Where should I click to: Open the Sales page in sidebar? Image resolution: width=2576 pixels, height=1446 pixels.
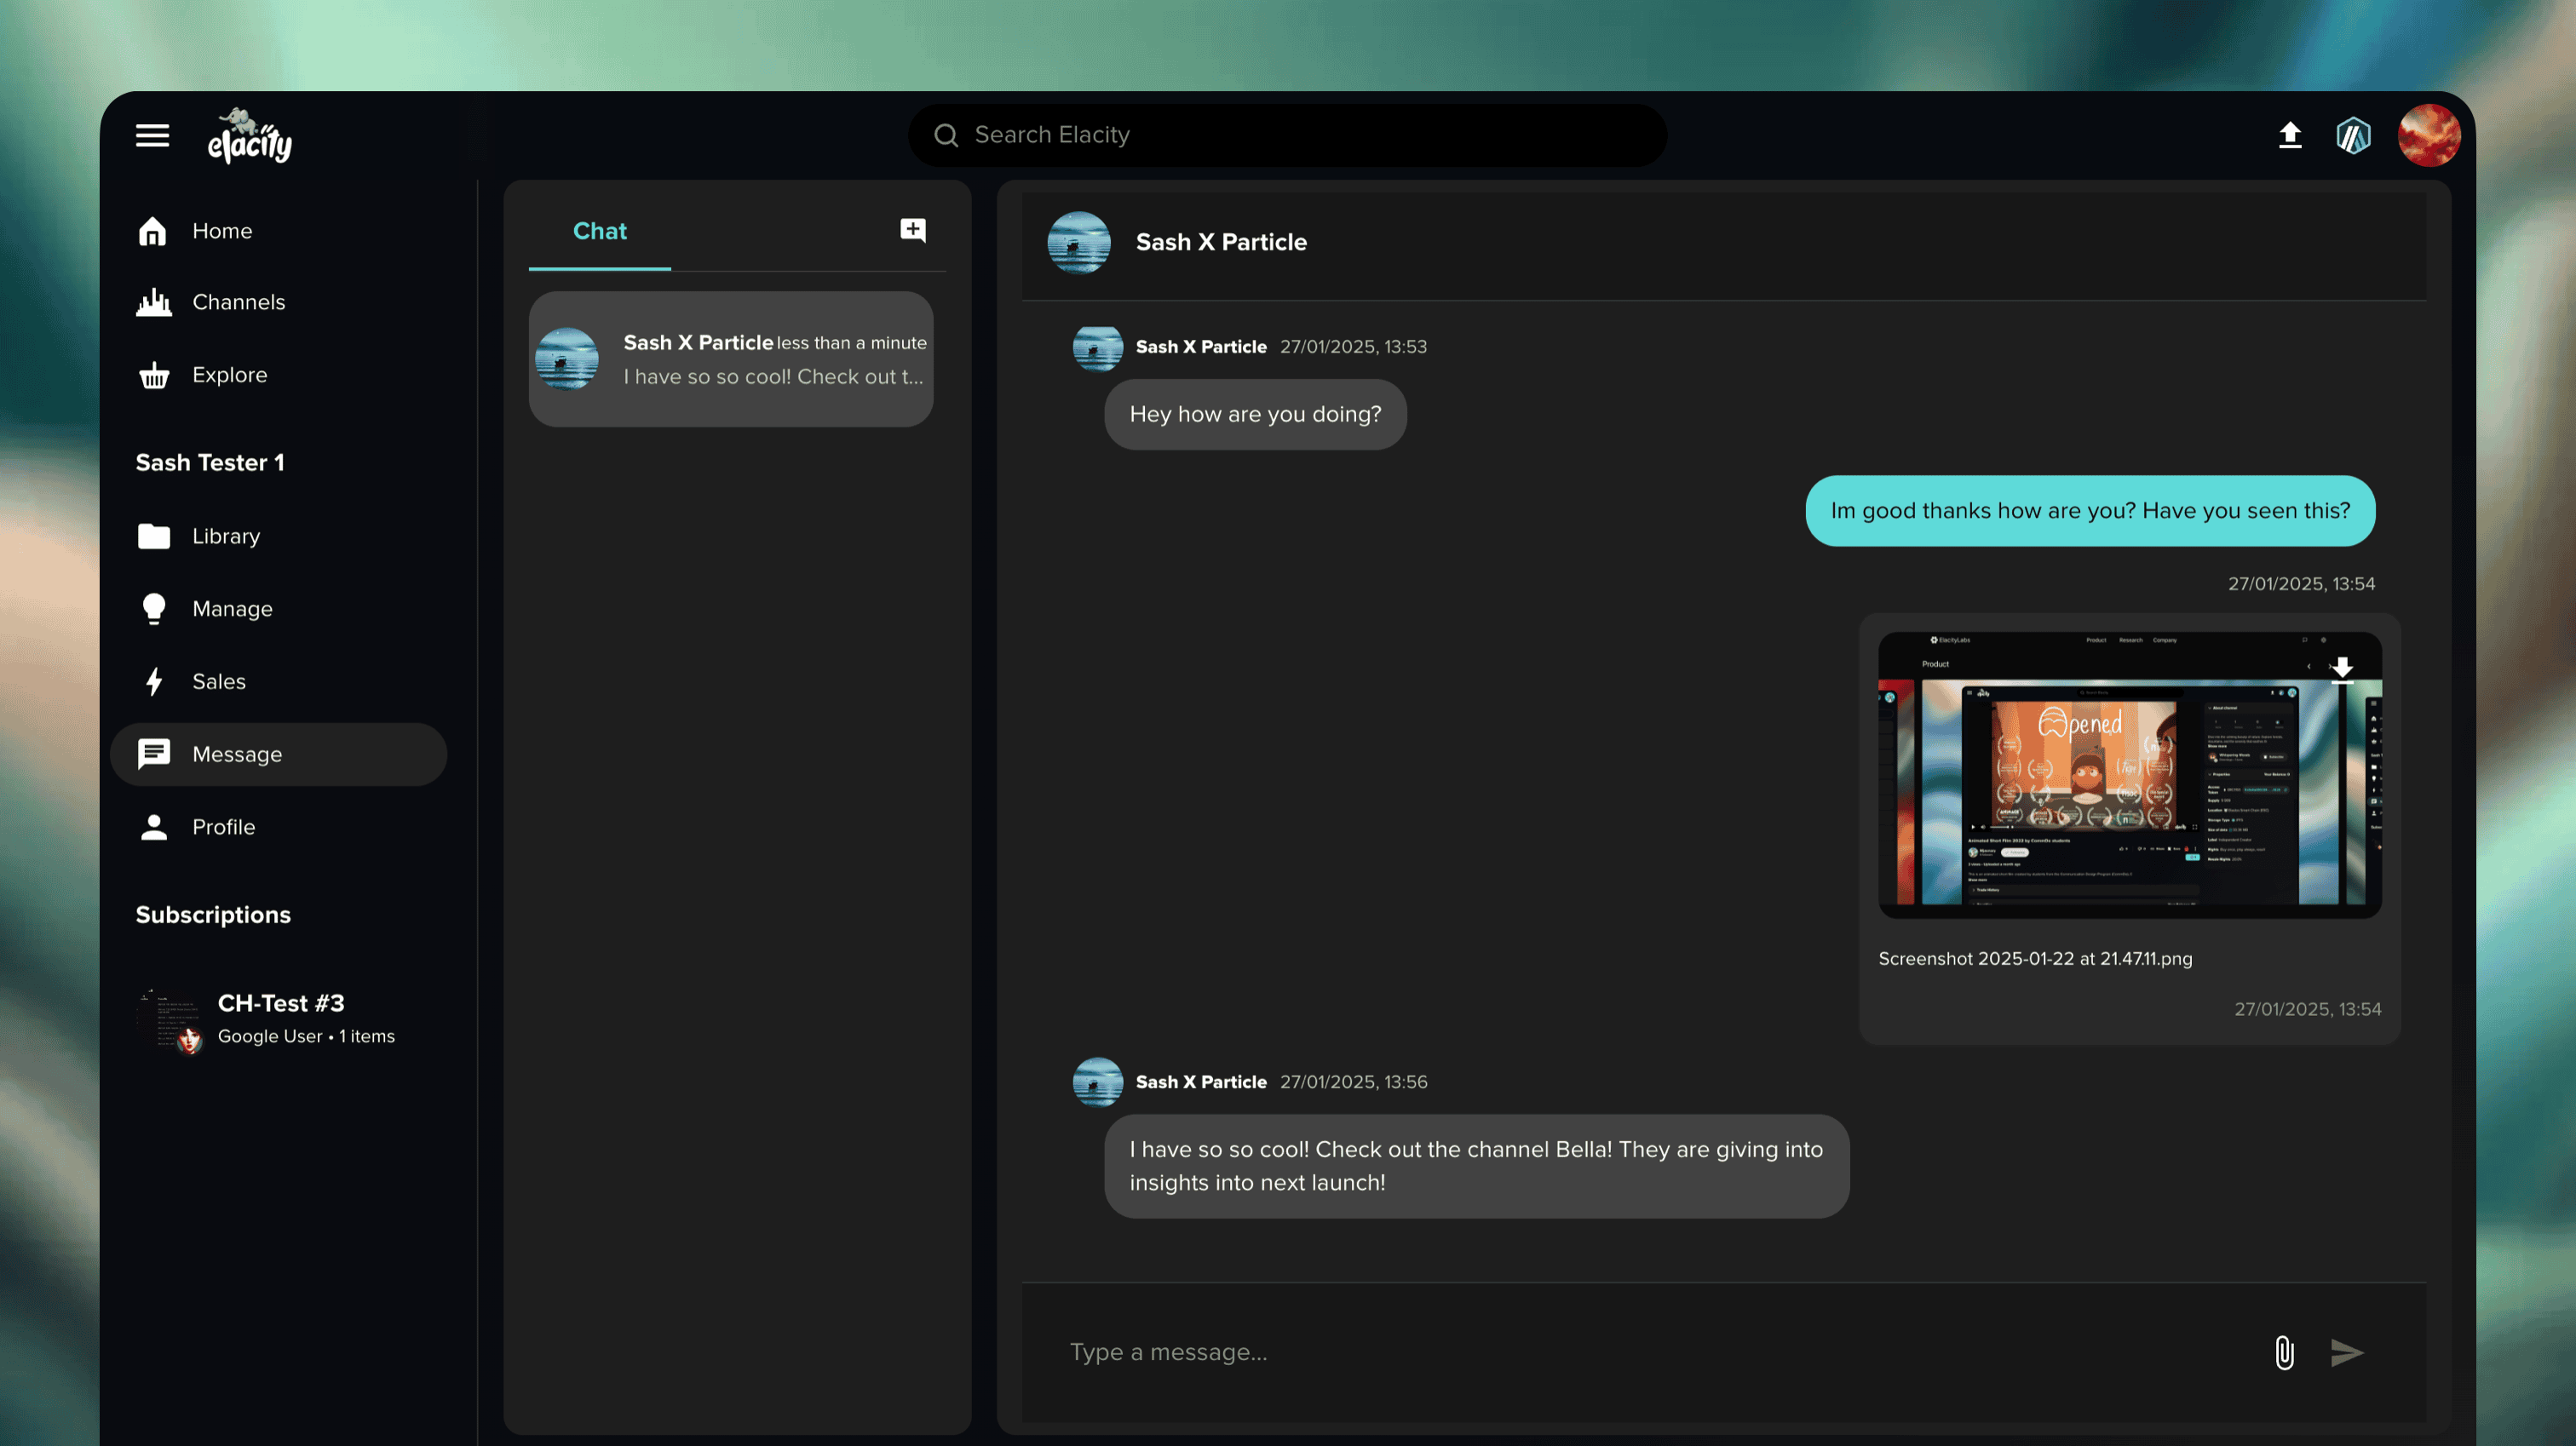pos(218,681)
